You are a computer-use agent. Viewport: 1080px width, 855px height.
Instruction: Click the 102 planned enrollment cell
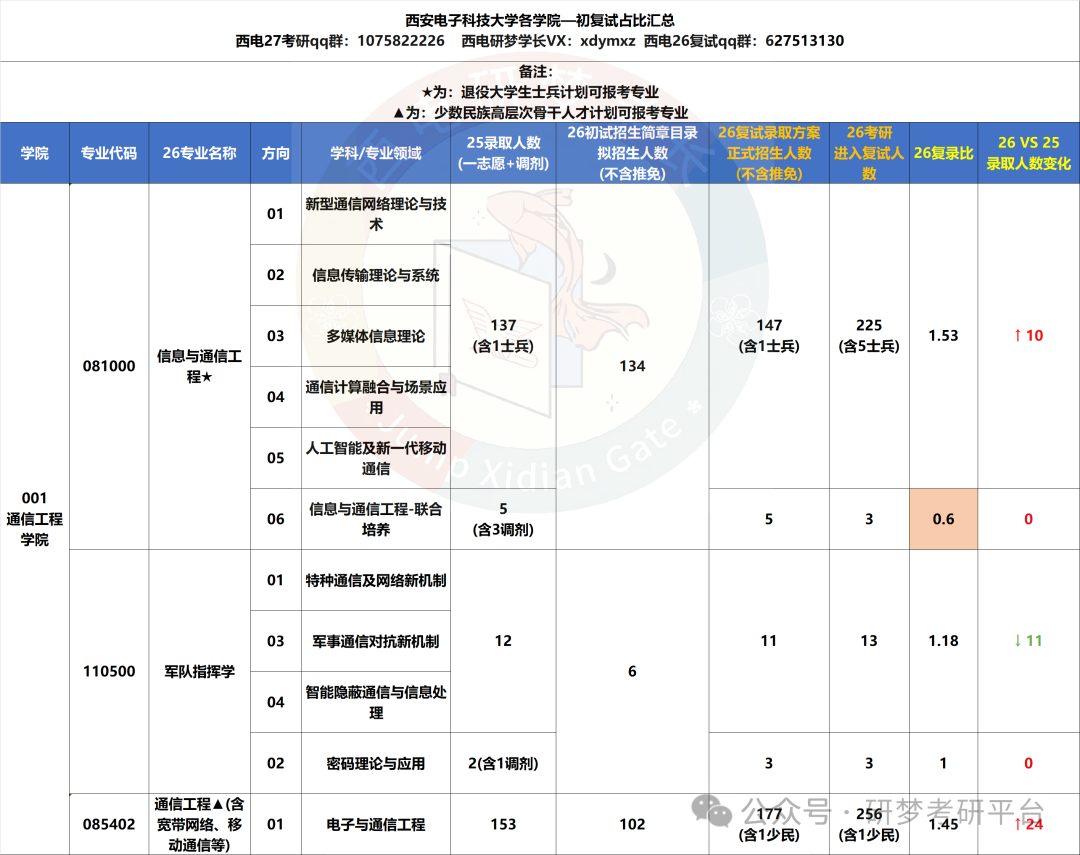click(x=632, y=824)
